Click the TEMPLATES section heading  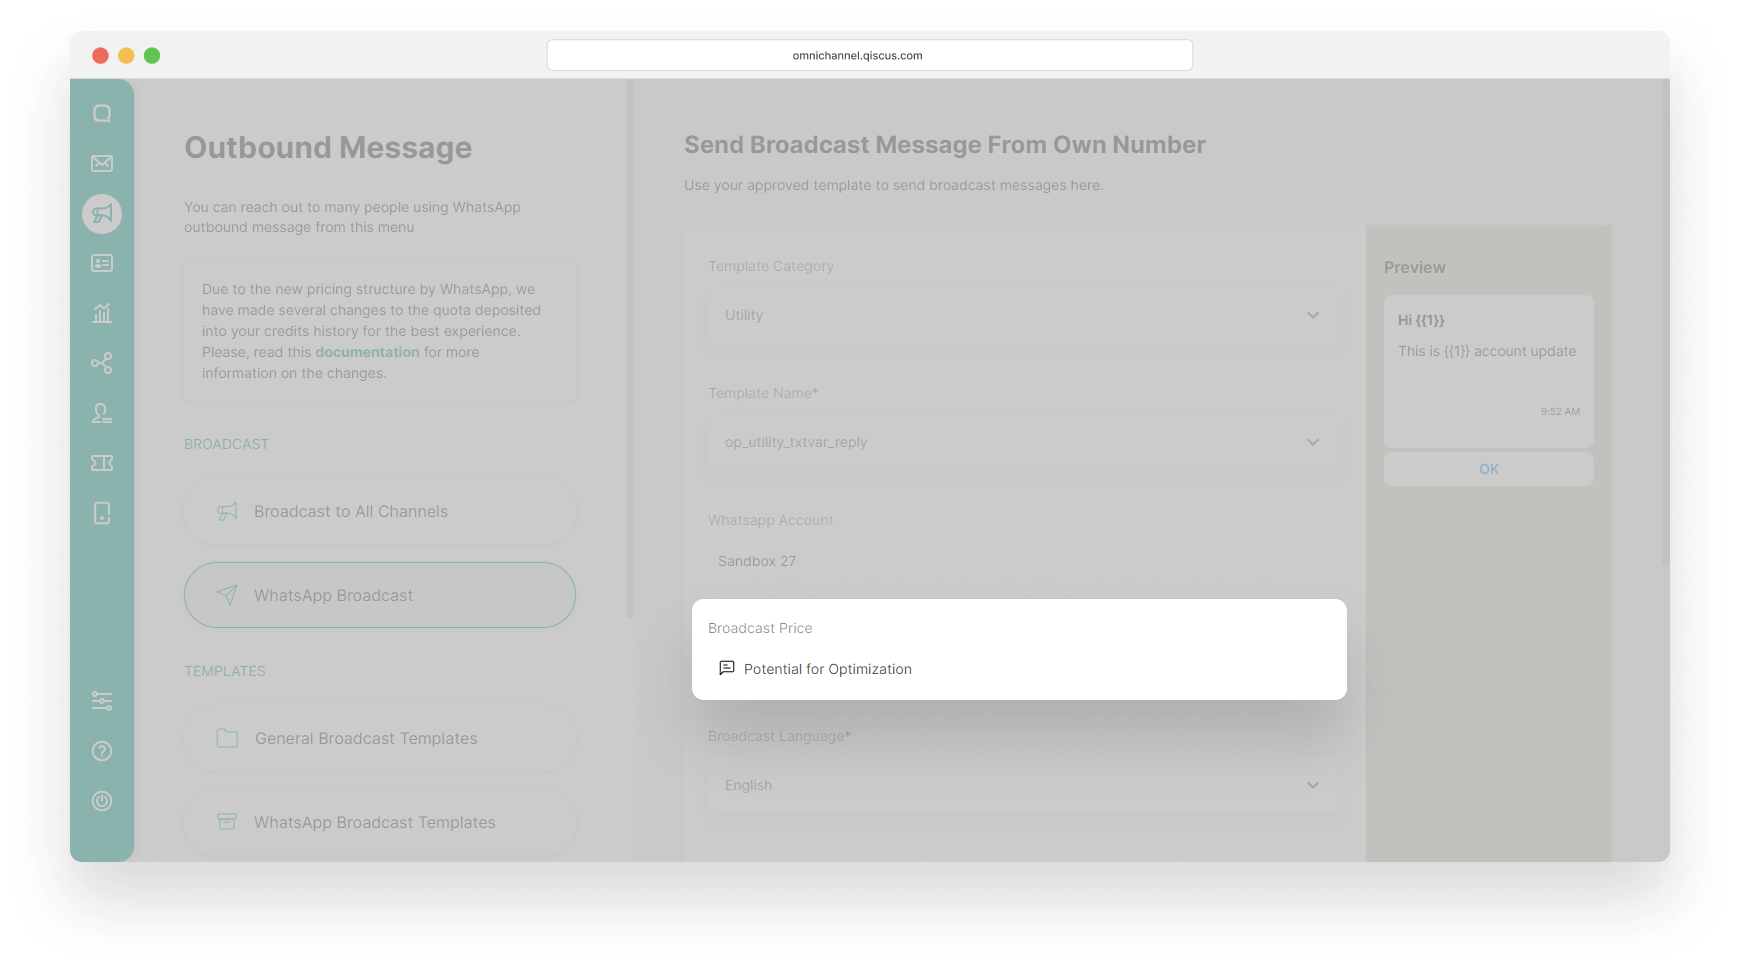tap(225, 671)
